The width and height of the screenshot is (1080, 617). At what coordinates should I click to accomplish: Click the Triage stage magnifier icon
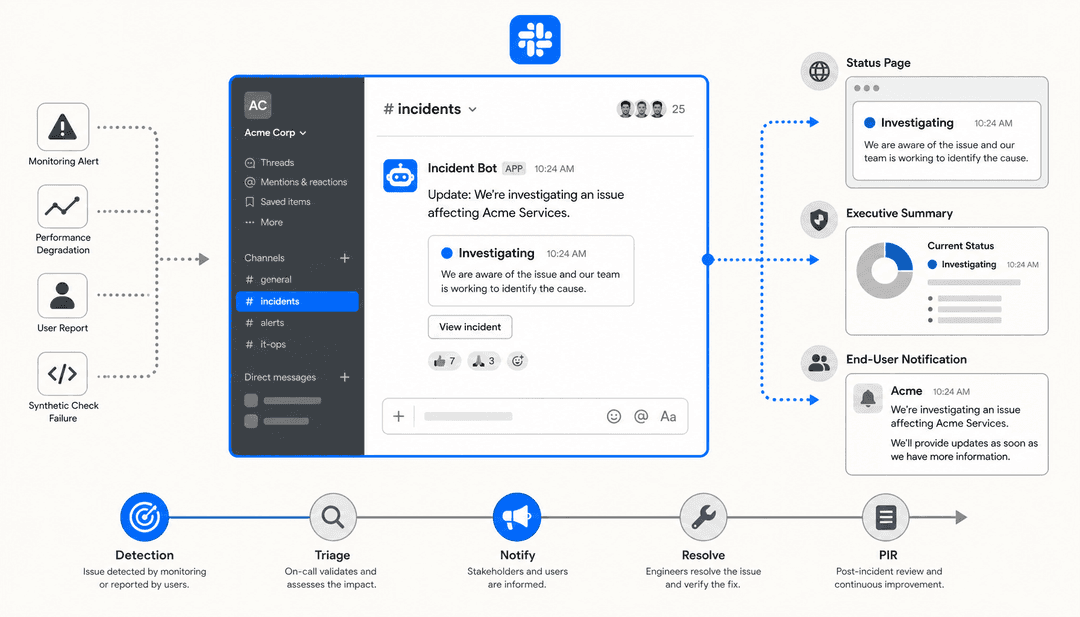point(333,517)
